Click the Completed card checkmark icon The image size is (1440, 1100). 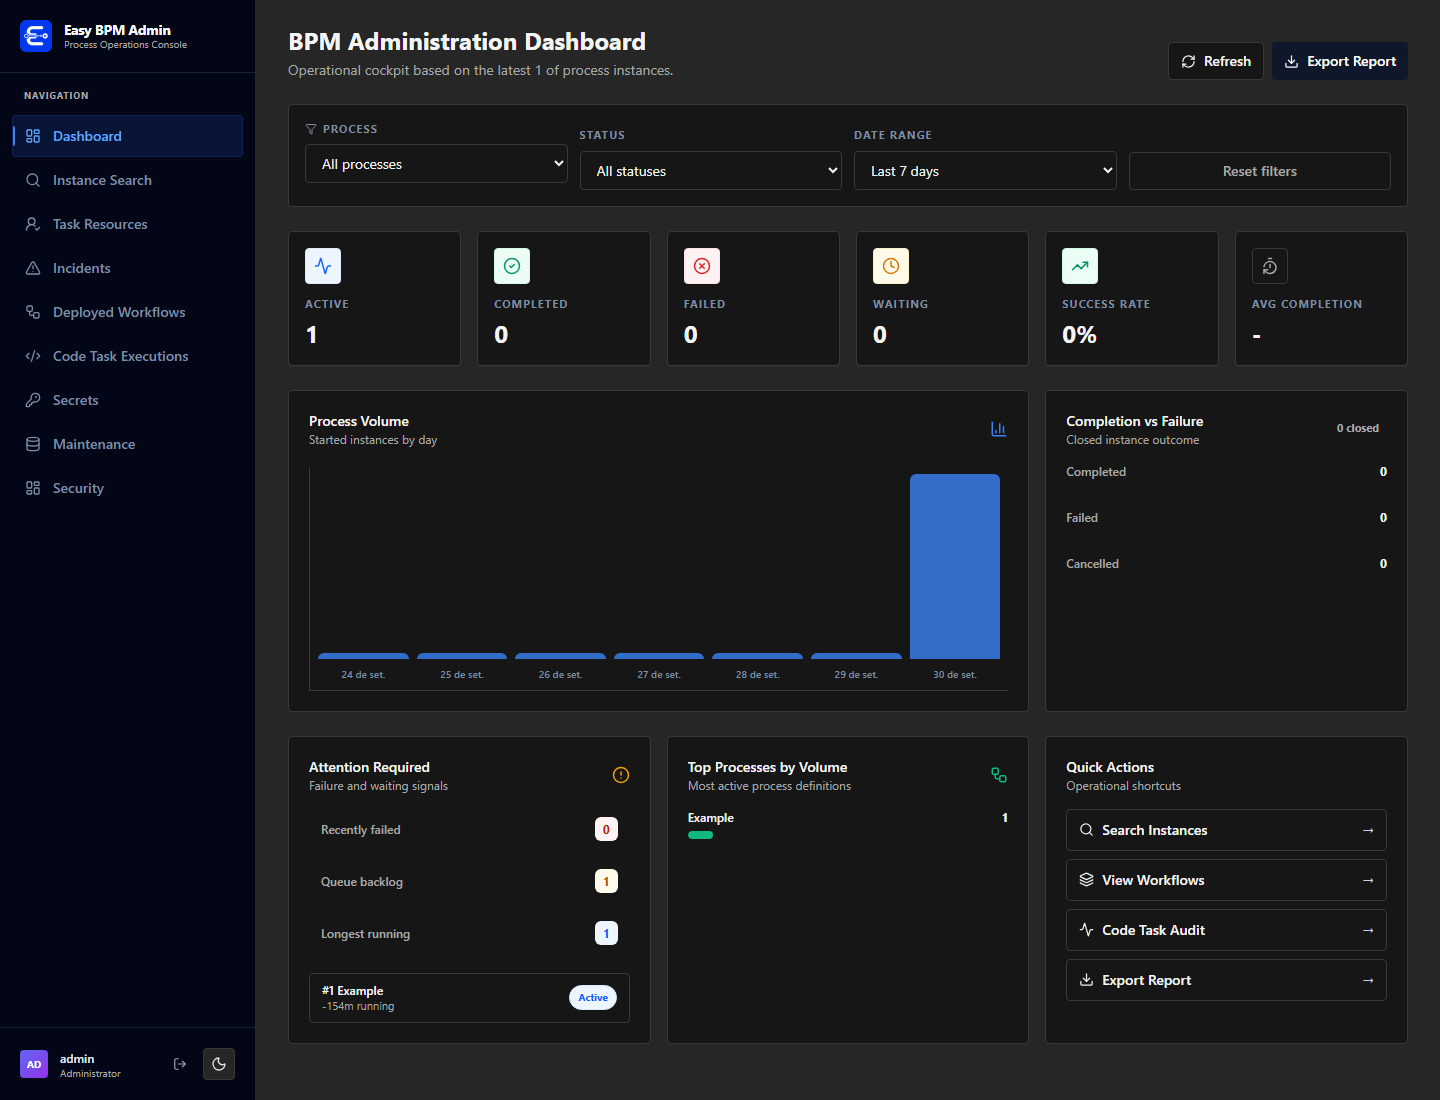(512, 266)
